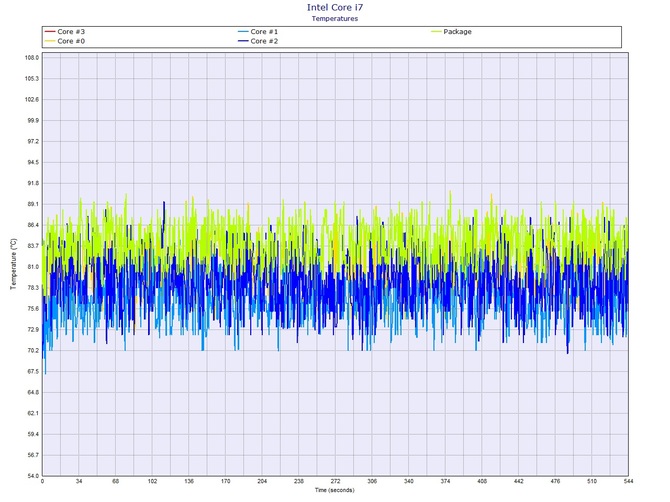Click the 56.7 y-axis value
The height and width of the screenshot is (502, 670).
[x=33, y=455]
